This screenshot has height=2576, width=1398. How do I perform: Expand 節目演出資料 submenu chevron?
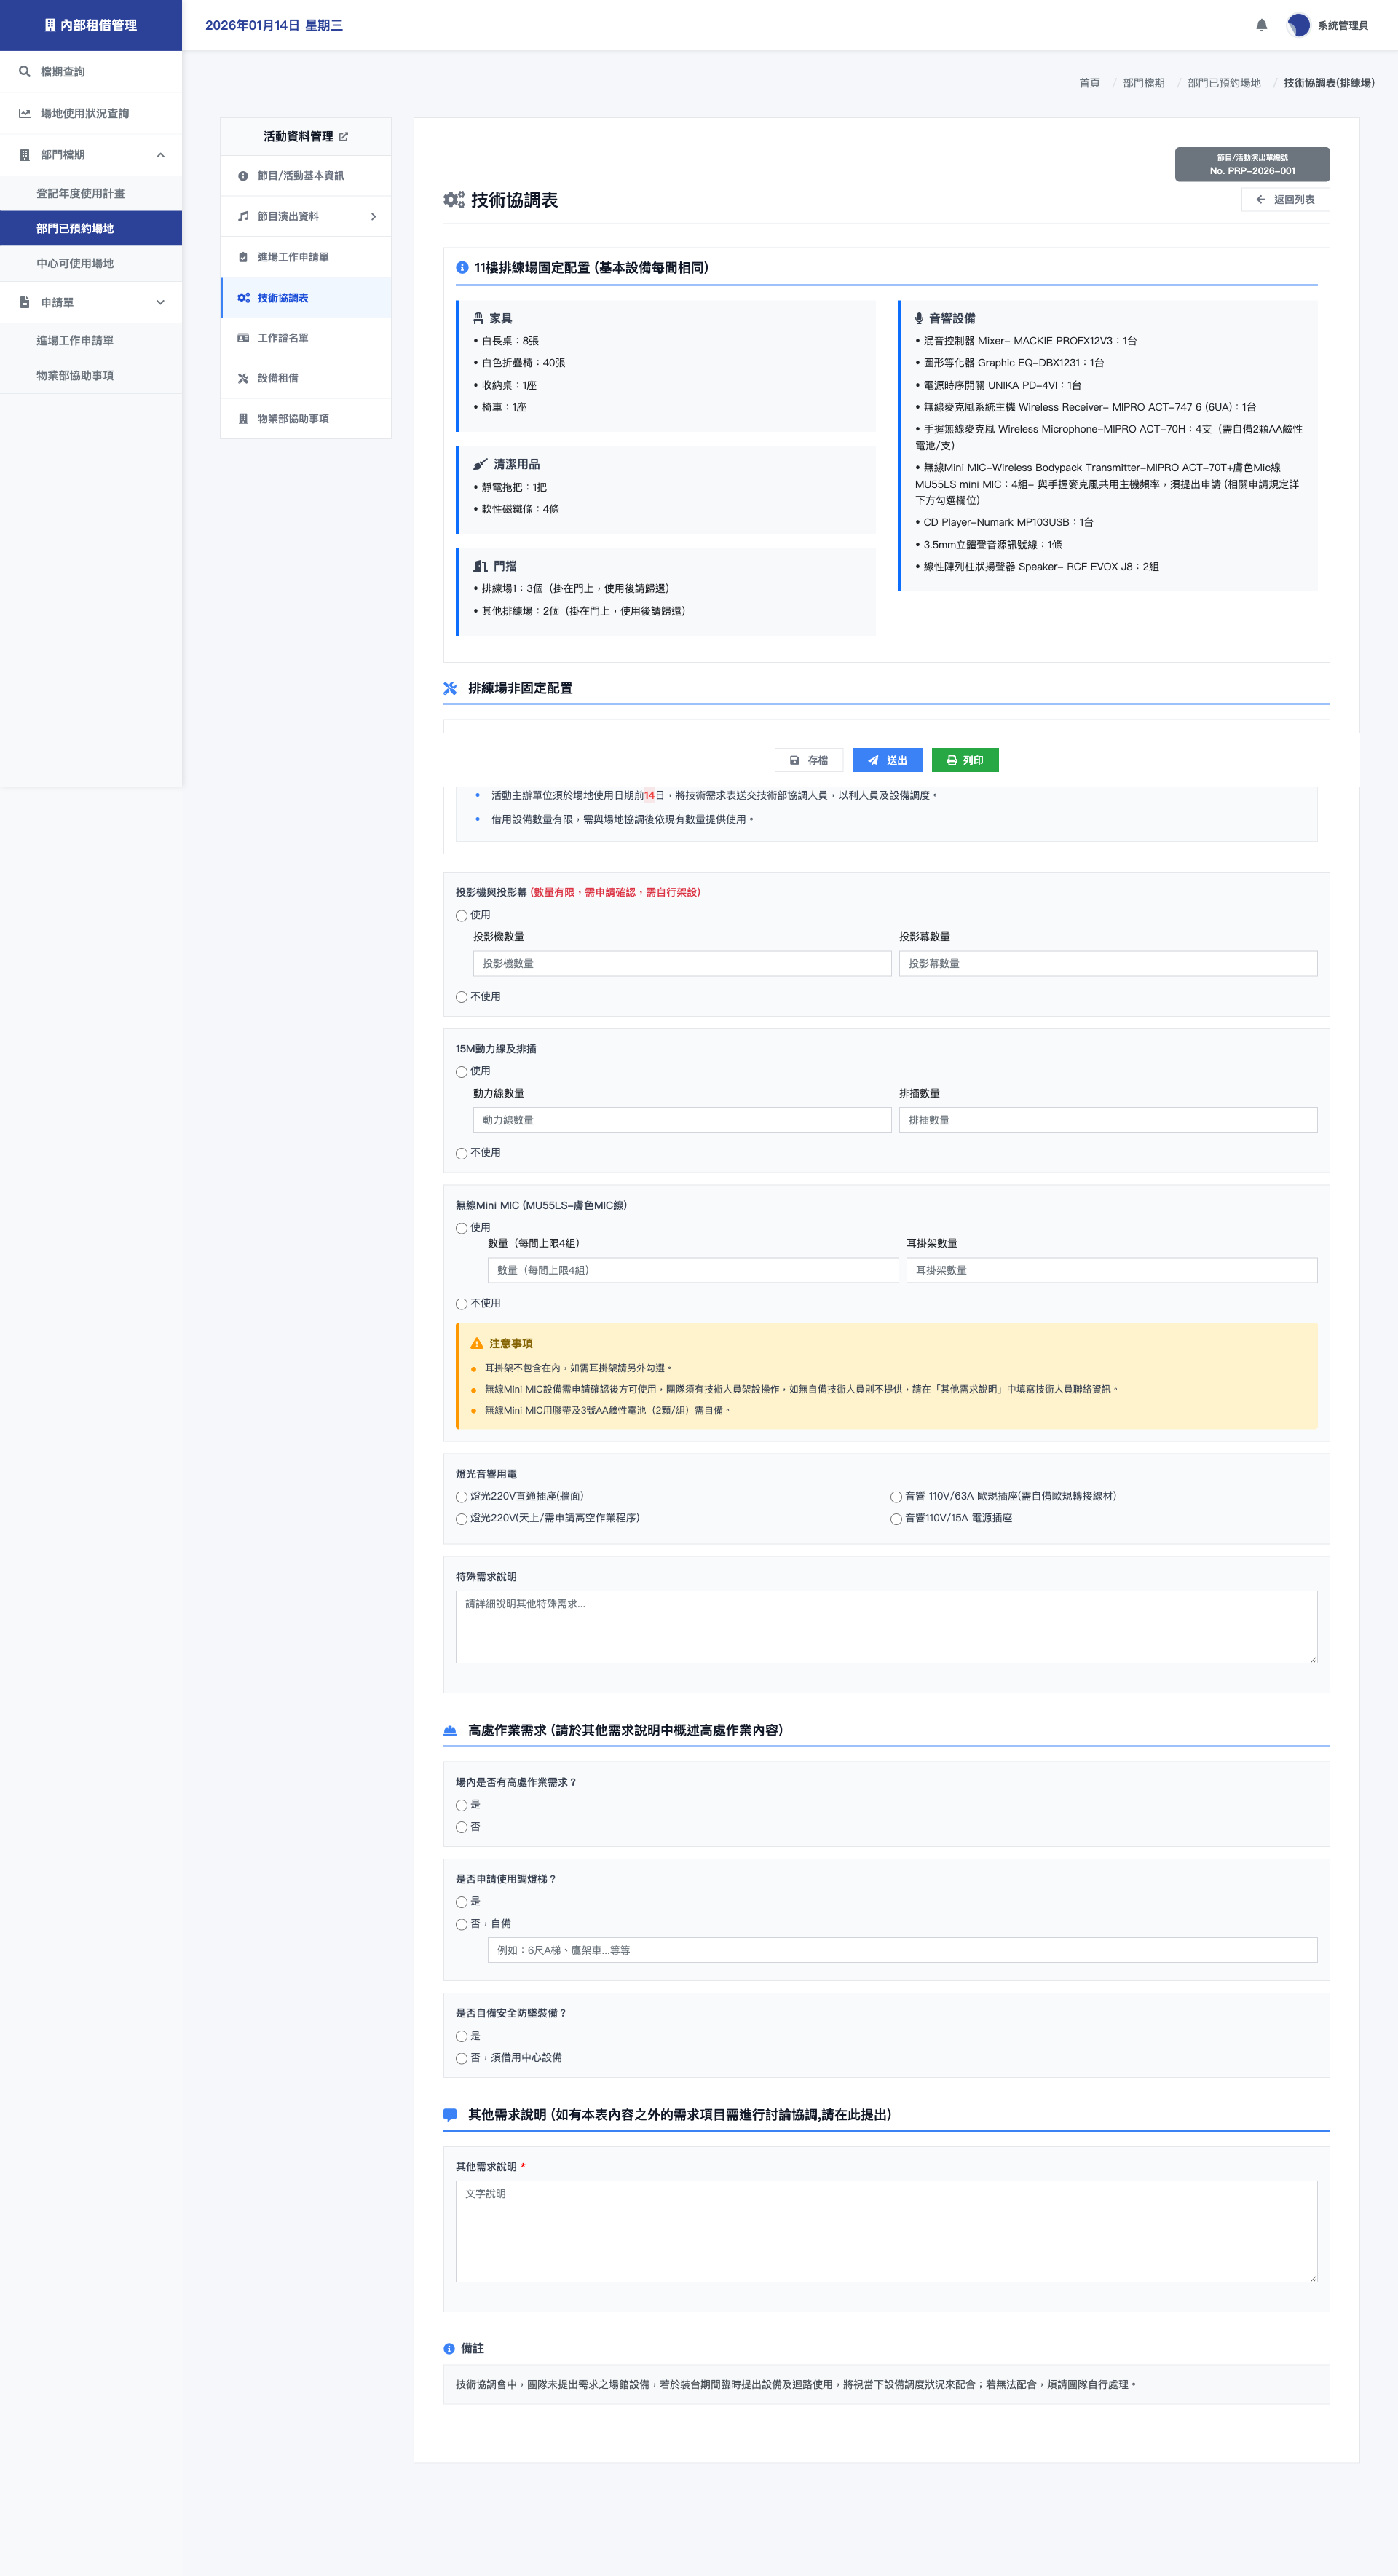click(373, 217)
